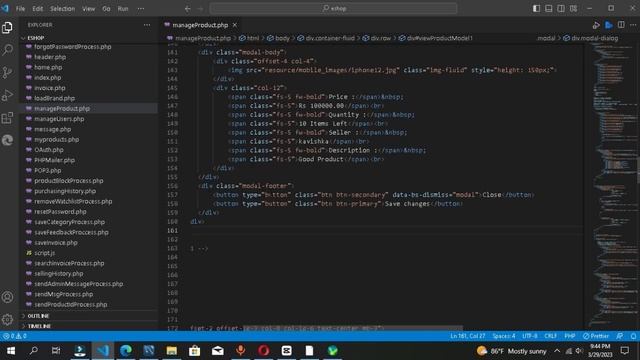Open home.php in the explorer
Screen dimensions: 640x360
coord(48,67)
